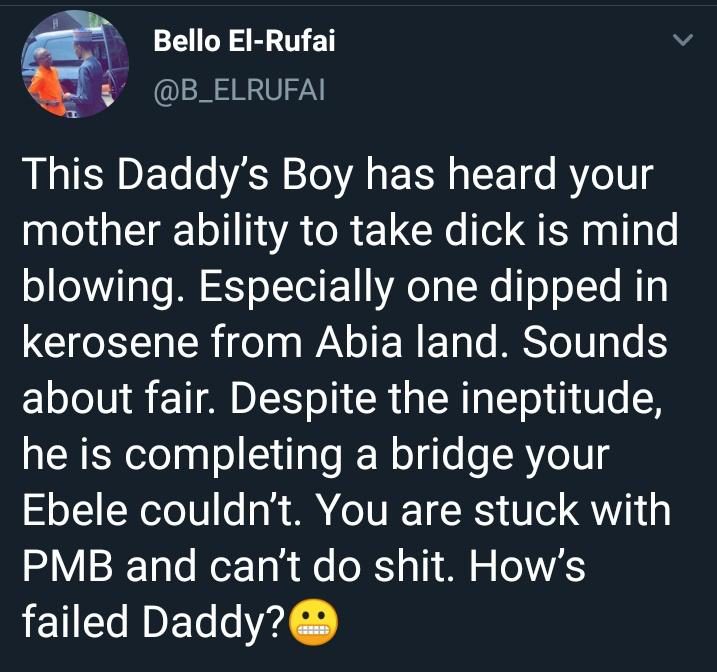This screenshot has height=672, width=717.
Task: Click the tweet line starting 'This Daddy's Boy'
Action: point(338,175)
